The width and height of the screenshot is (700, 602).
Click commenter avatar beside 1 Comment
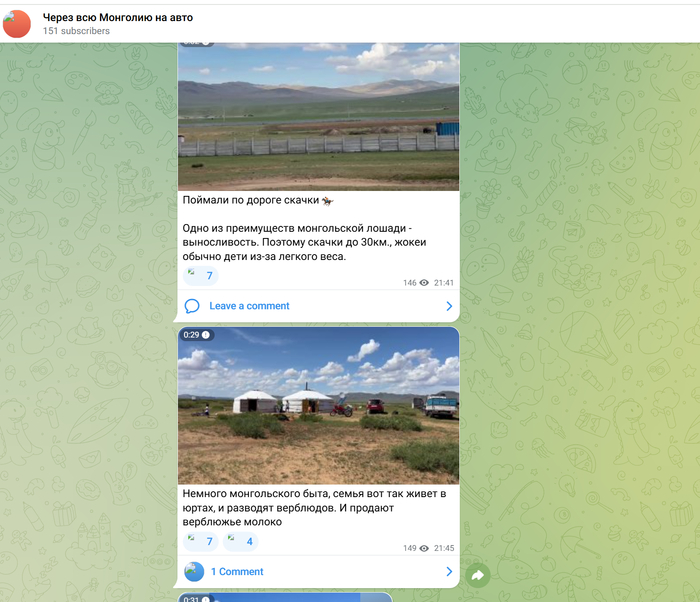point(194,572)
